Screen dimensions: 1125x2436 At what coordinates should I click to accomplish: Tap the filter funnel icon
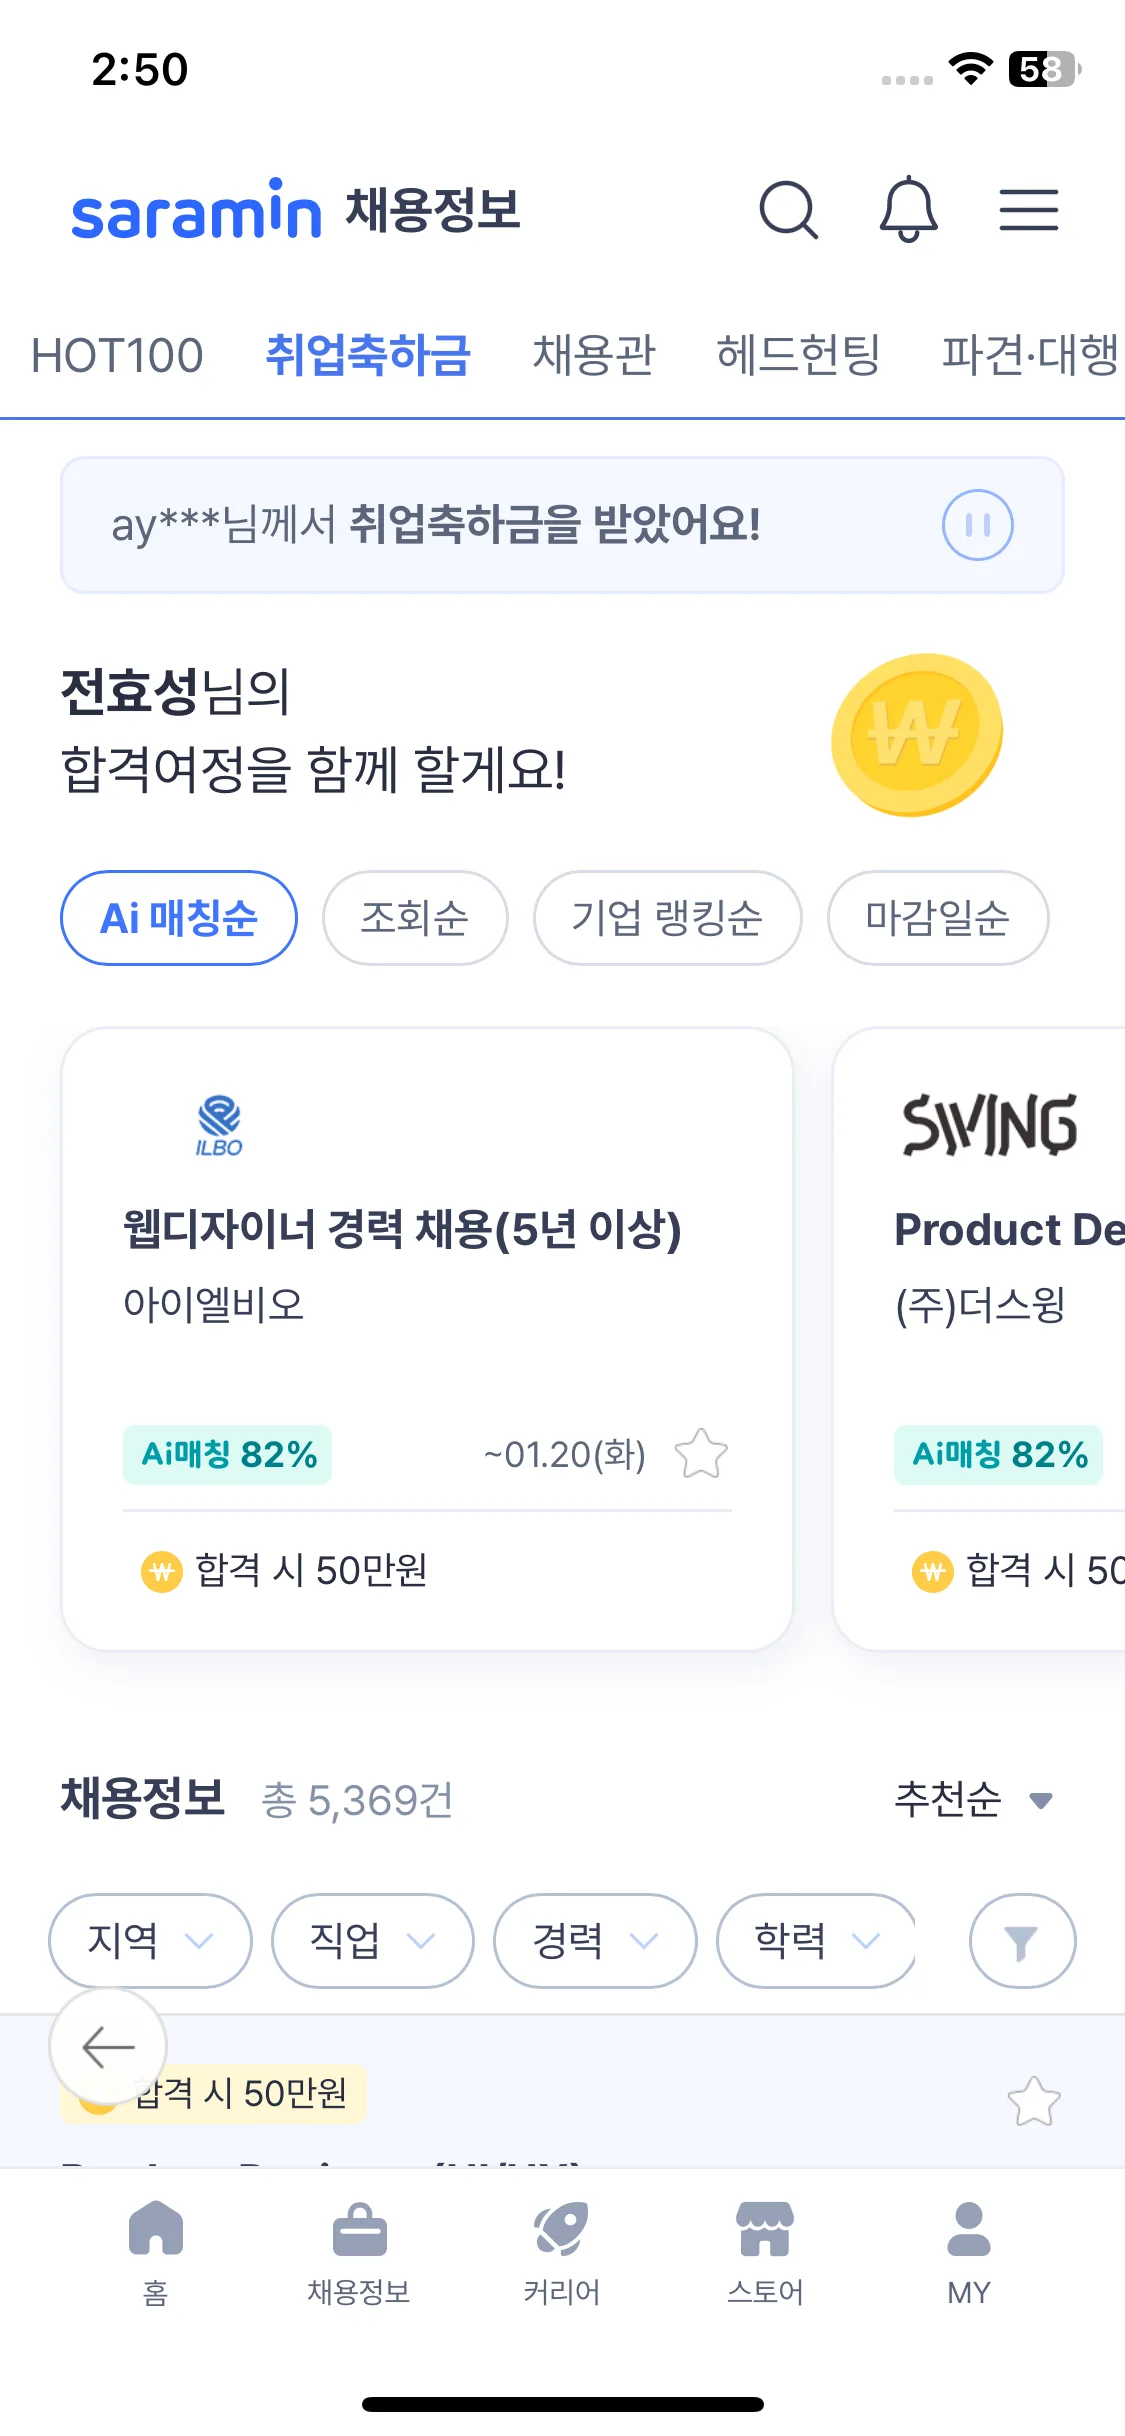(x=1021, y=1941)
